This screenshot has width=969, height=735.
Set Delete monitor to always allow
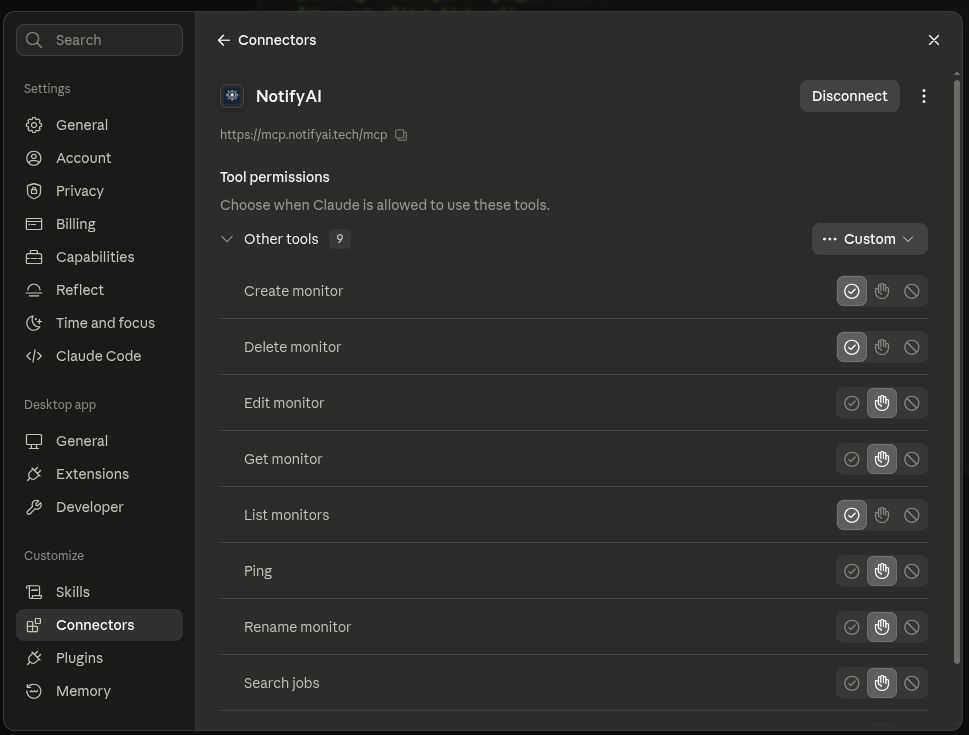(852, 347)
